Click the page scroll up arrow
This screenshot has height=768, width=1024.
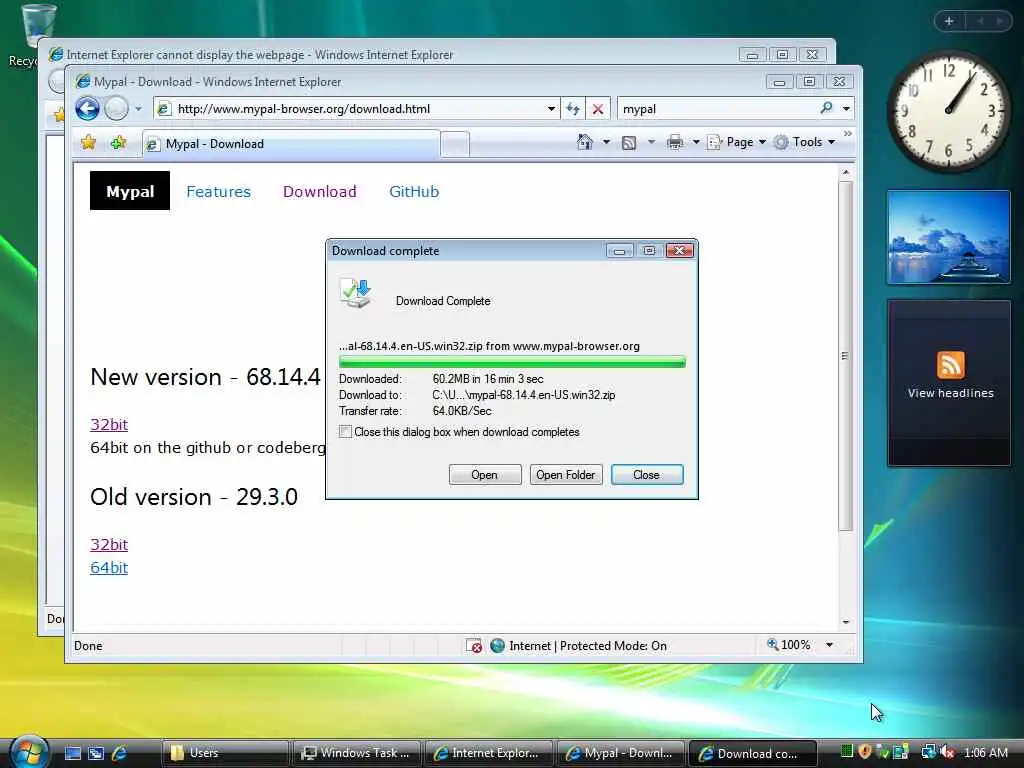(846, 172)
